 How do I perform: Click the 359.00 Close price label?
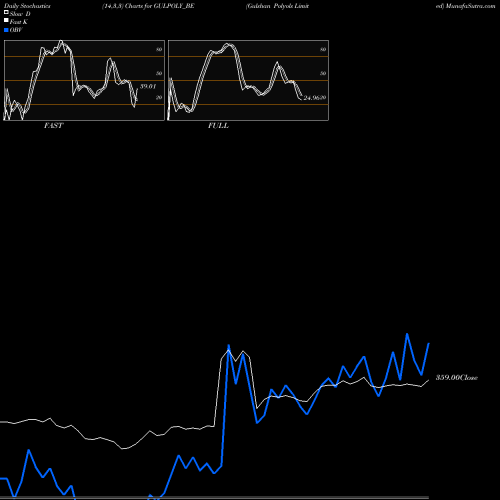(457, 378)
